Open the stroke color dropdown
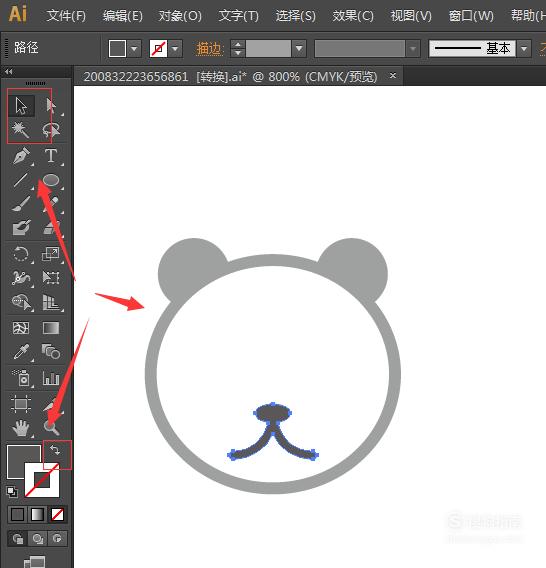Image resolution: width=546 pixels, height=568 pixels. (x=175, y=49)
